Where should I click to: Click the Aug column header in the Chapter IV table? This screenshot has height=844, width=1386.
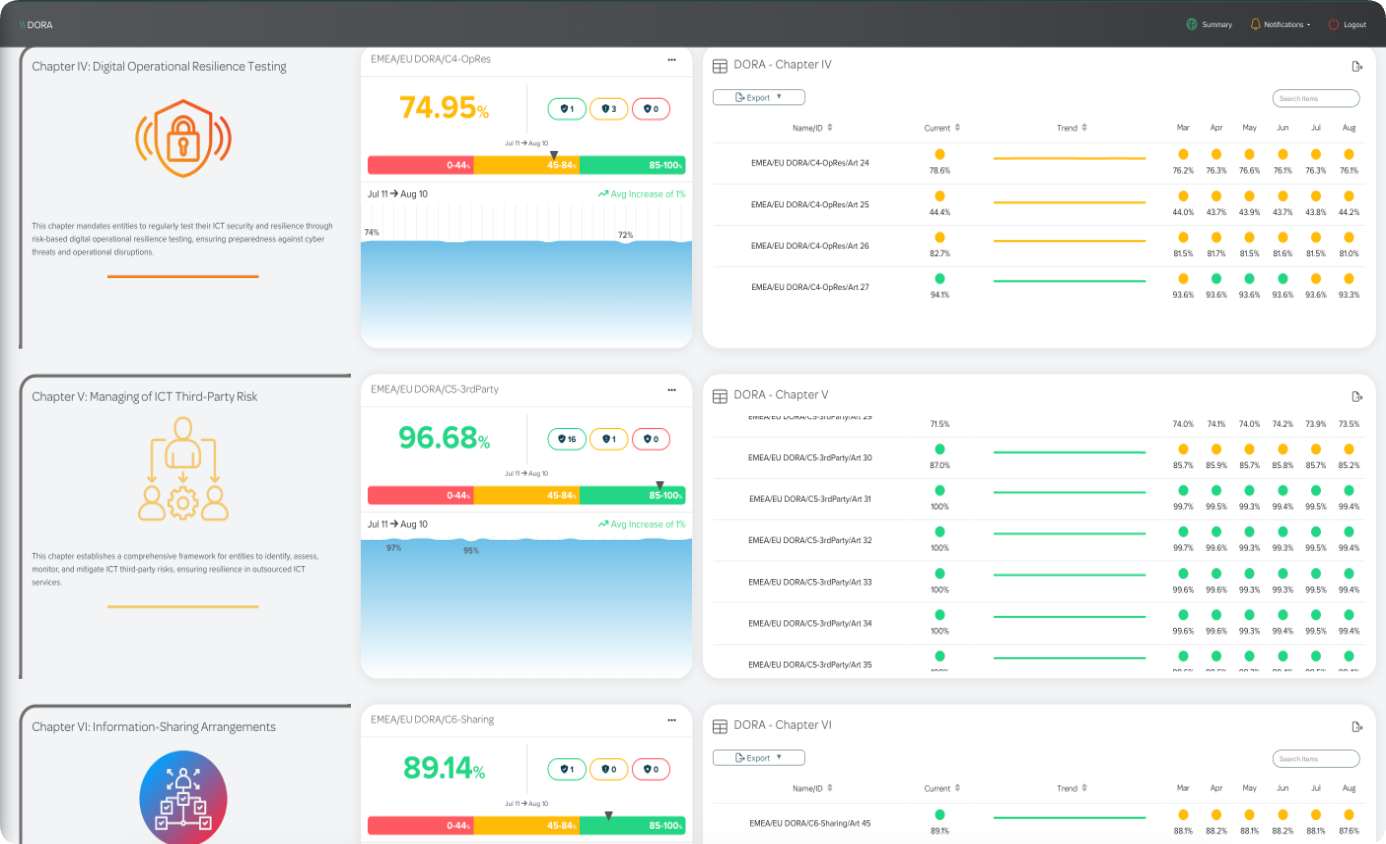1349,128
